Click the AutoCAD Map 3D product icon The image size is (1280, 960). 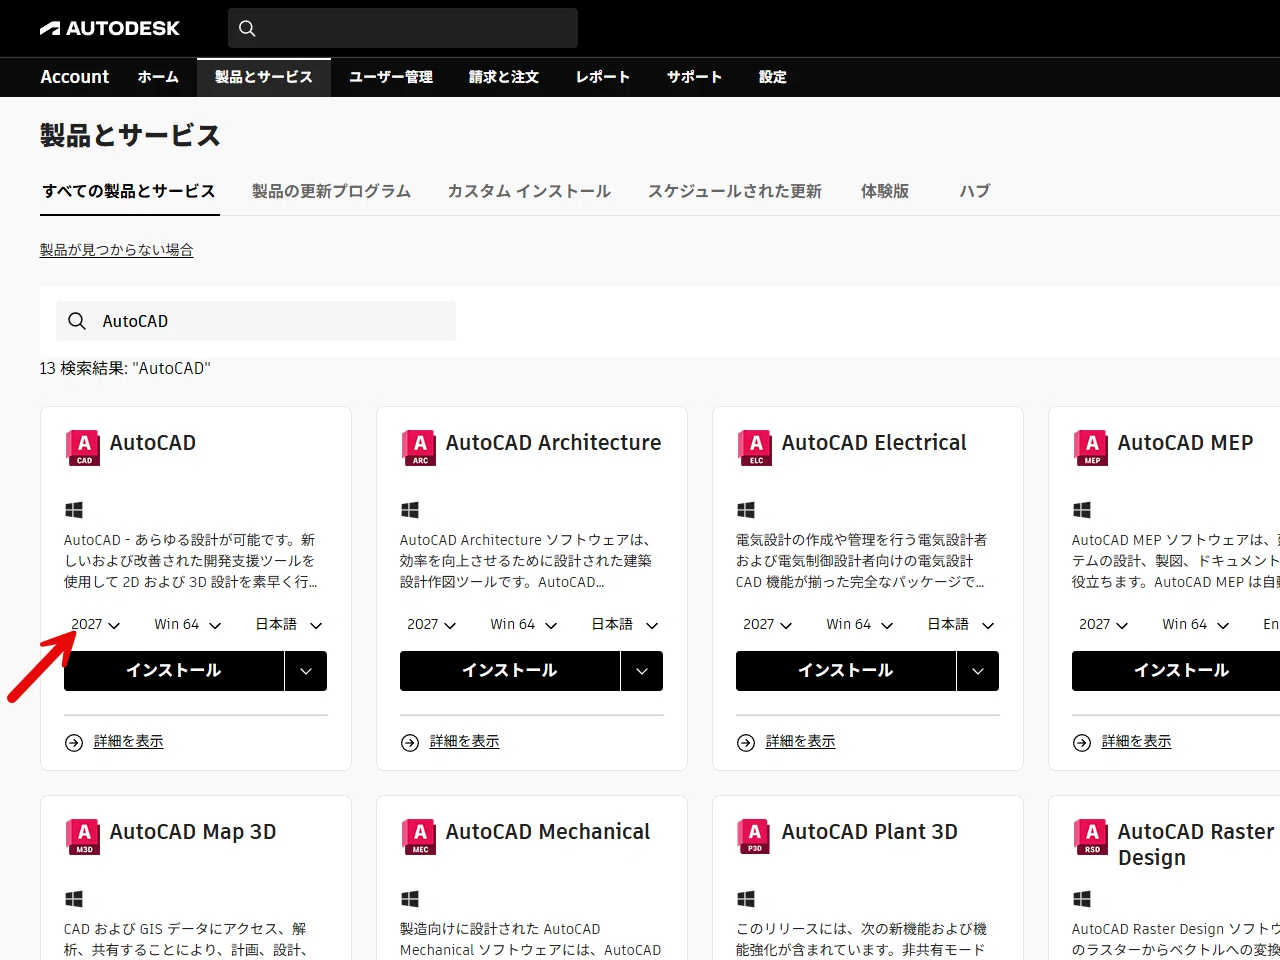point(83,837)
